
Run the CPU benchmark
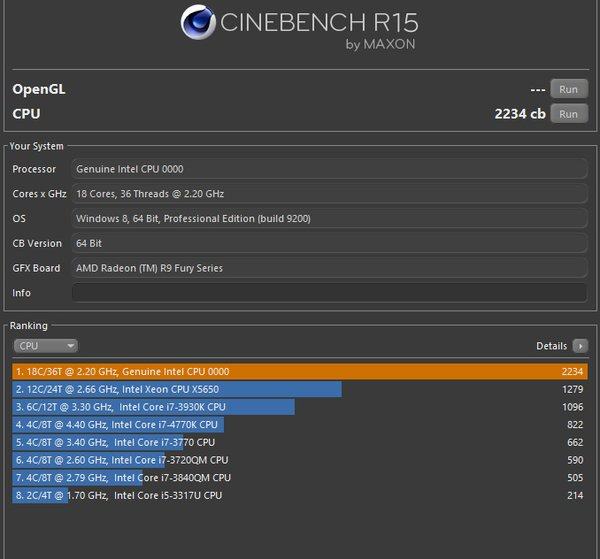(569, 114)
